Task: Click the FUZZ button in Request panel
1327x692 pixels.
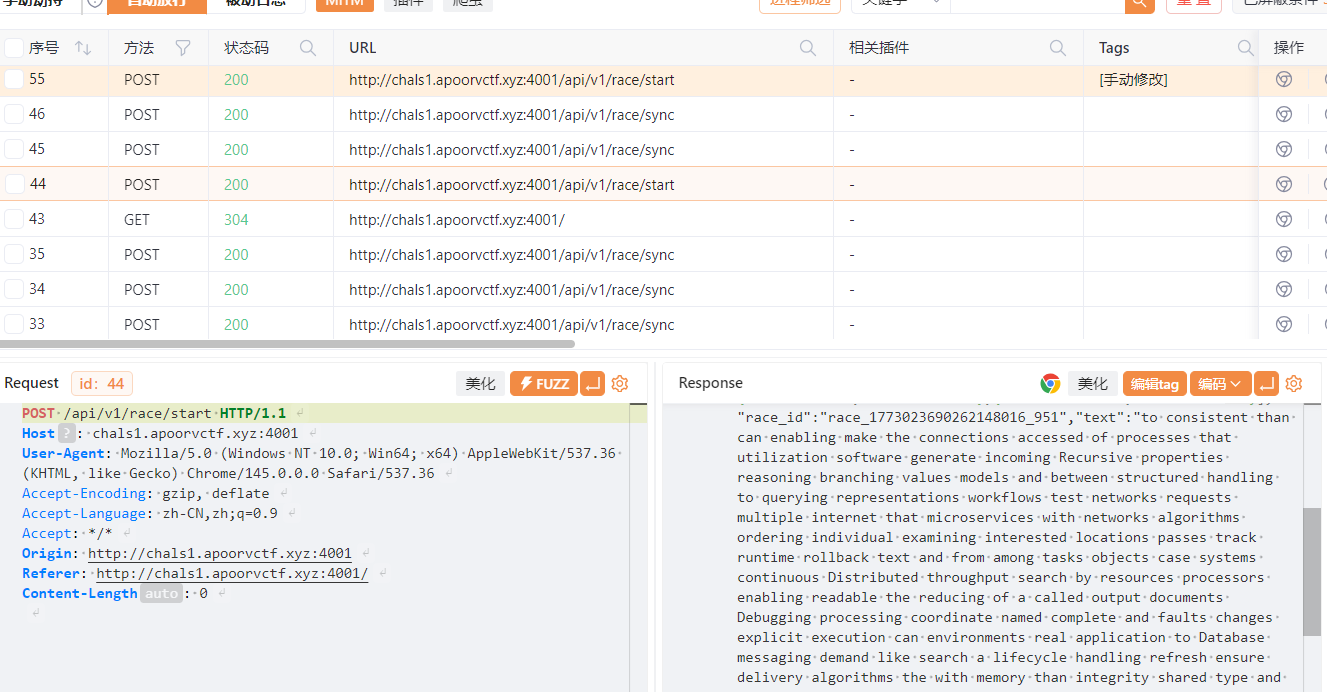Action: click(543, 383)
